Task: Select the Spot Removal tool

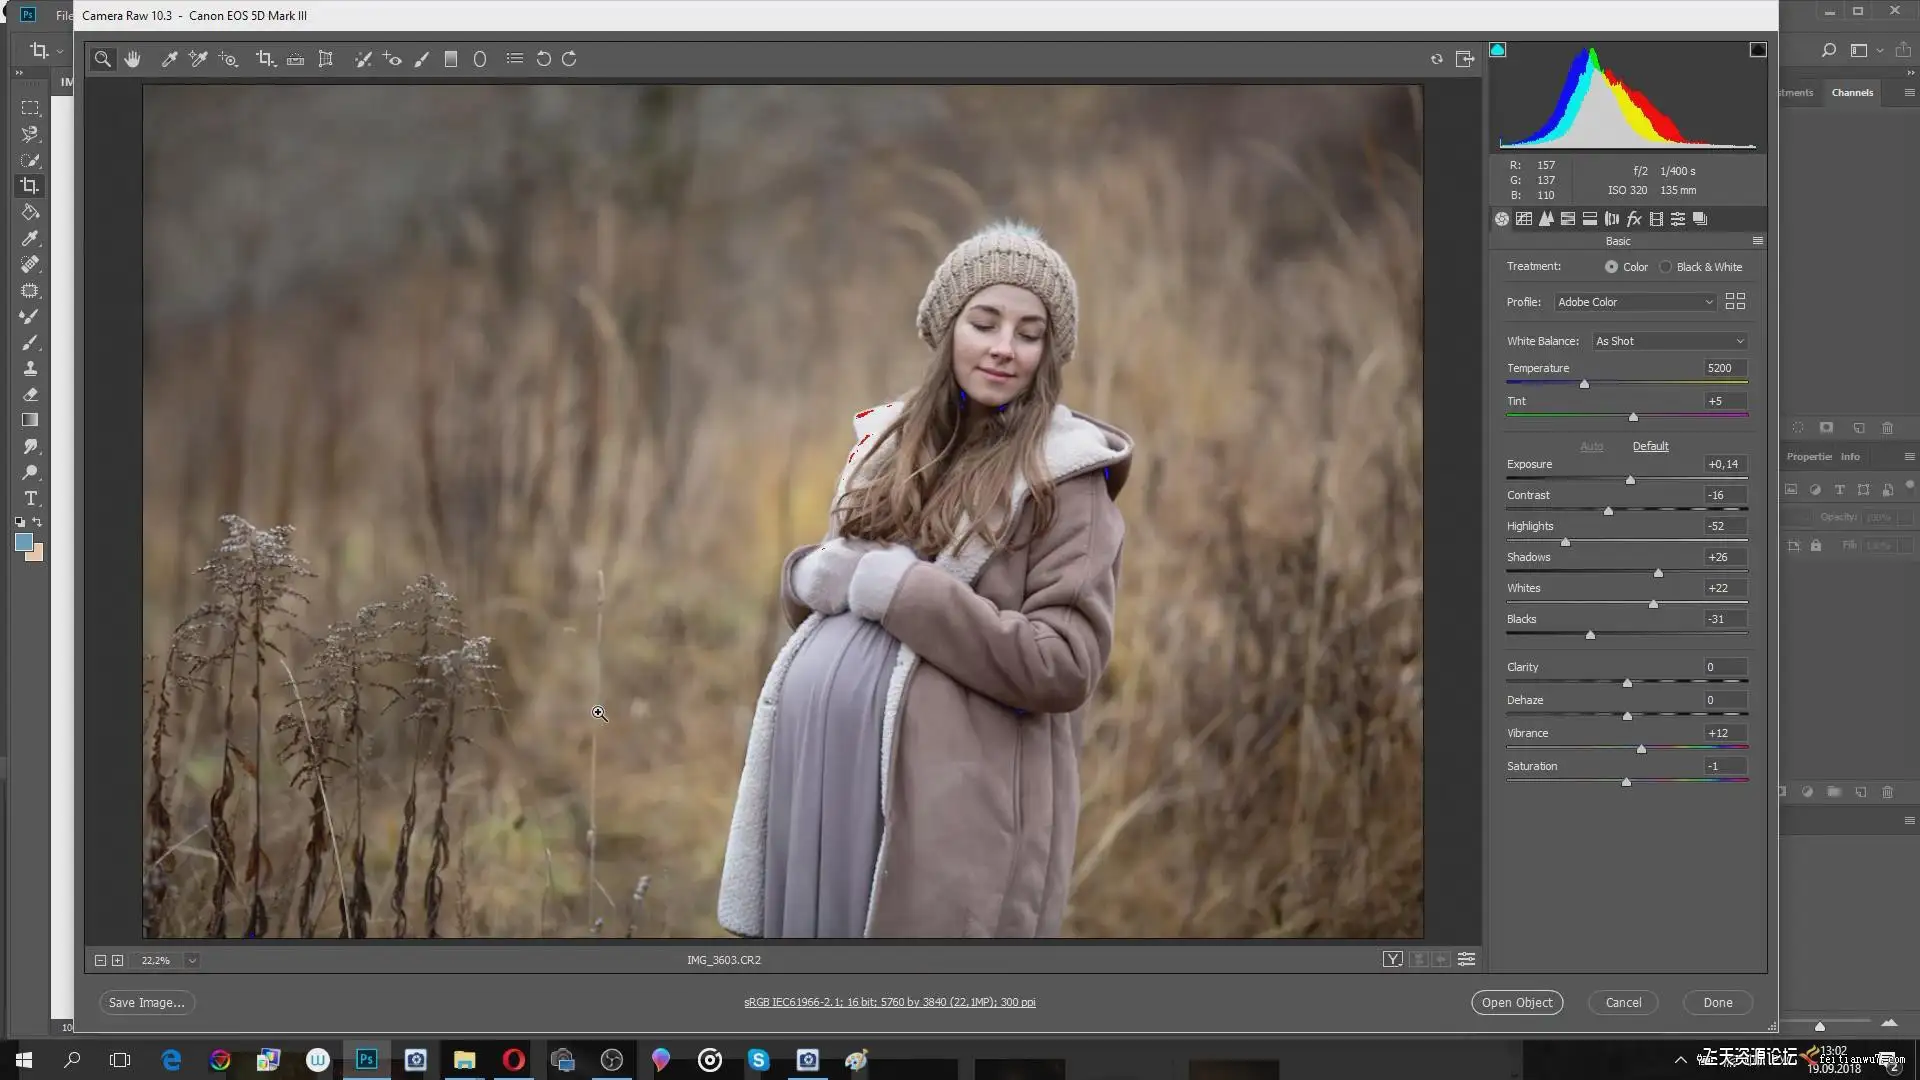Action: pos(363,59)
